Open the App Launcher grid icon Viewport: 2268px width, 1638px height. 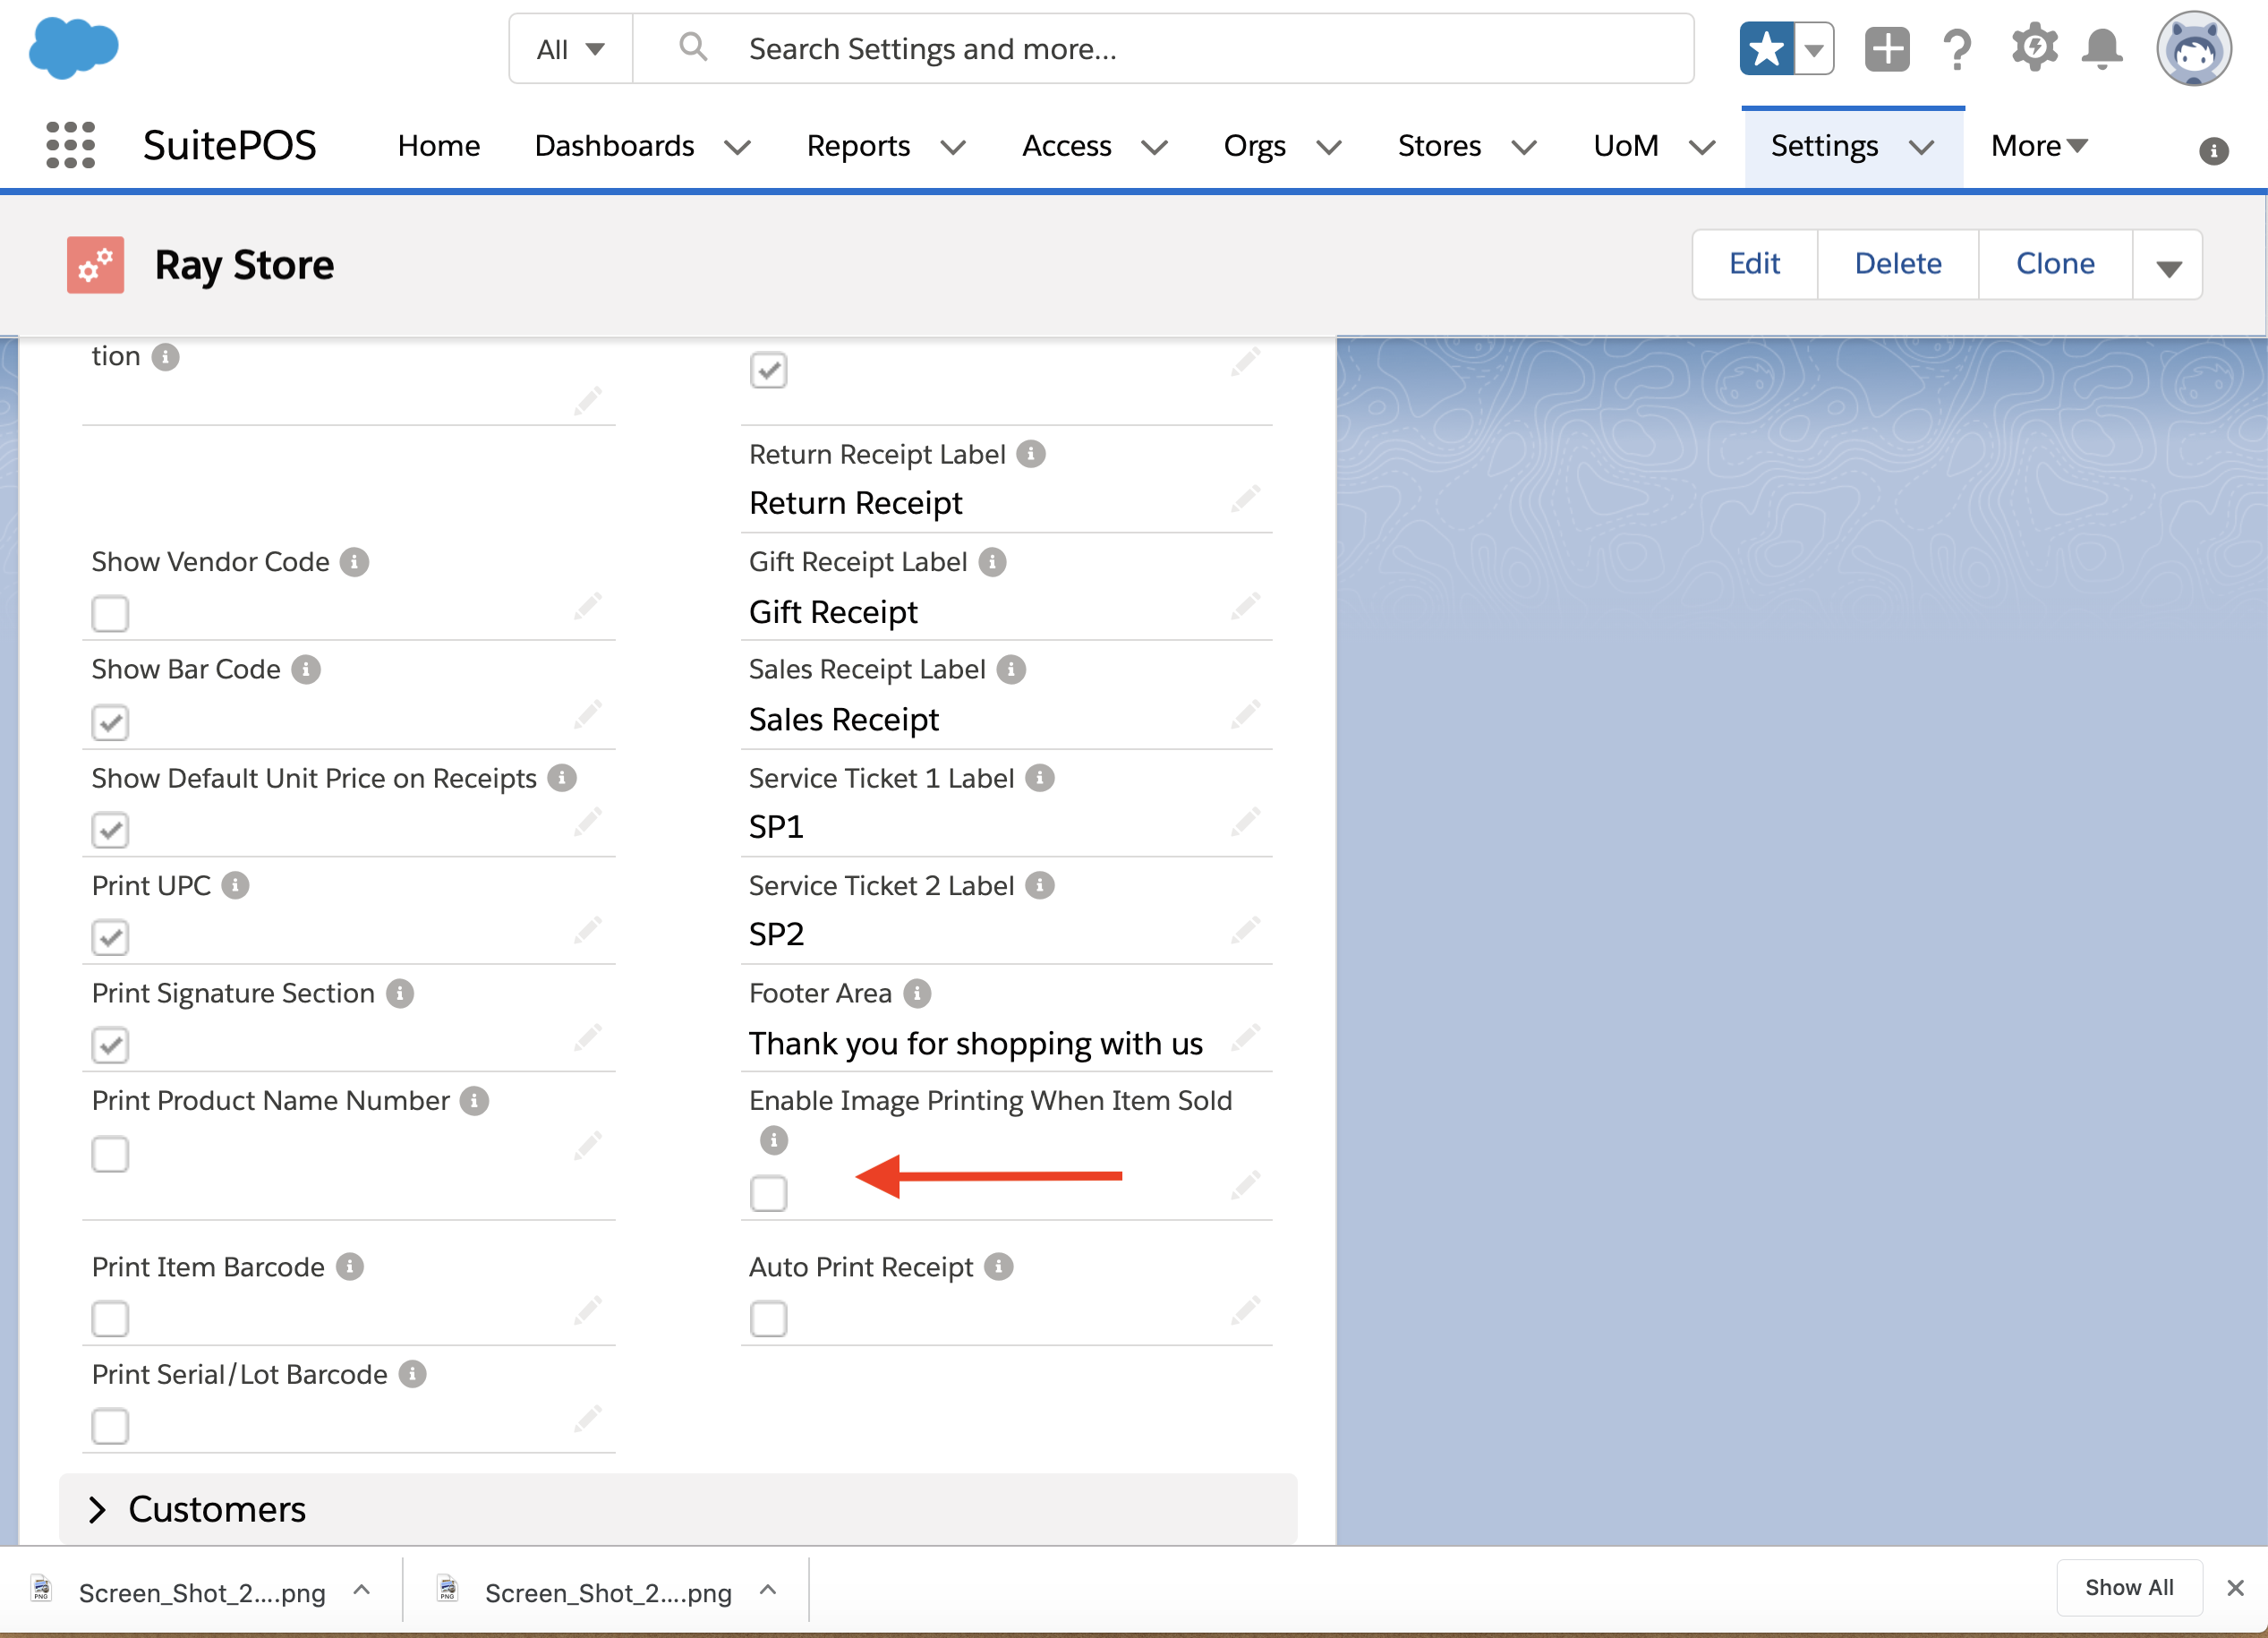coord(70,146)
